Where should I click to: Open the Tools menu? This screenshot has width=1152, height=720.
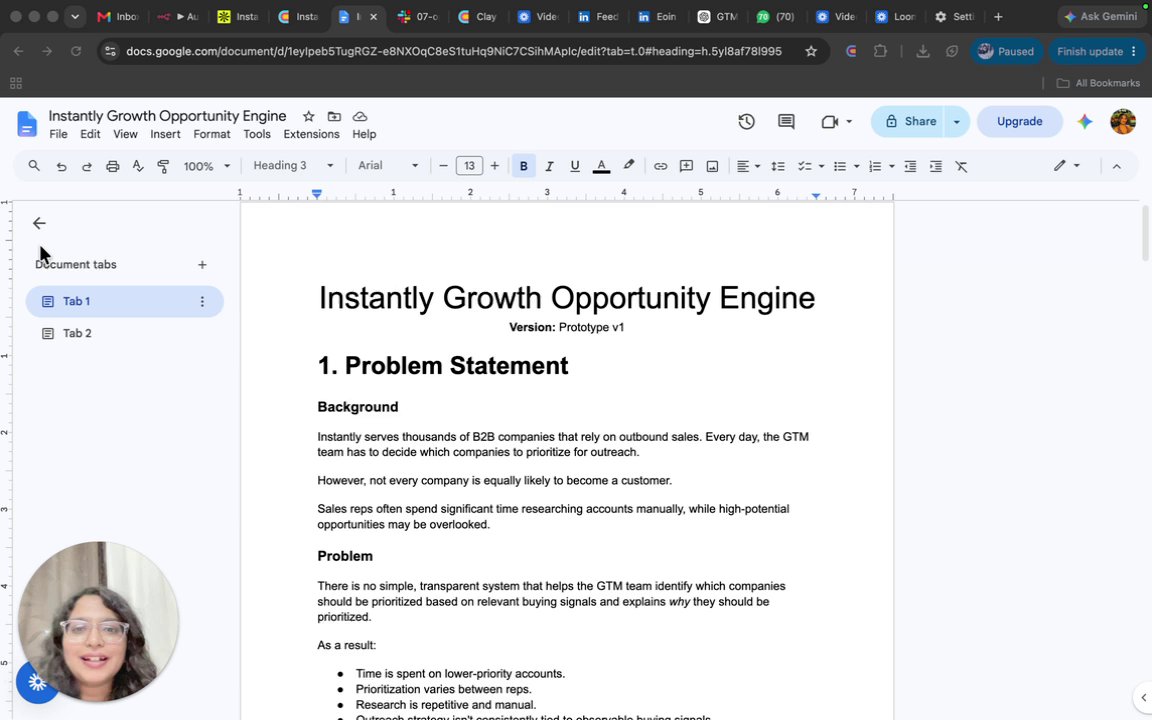coord(257,134)
